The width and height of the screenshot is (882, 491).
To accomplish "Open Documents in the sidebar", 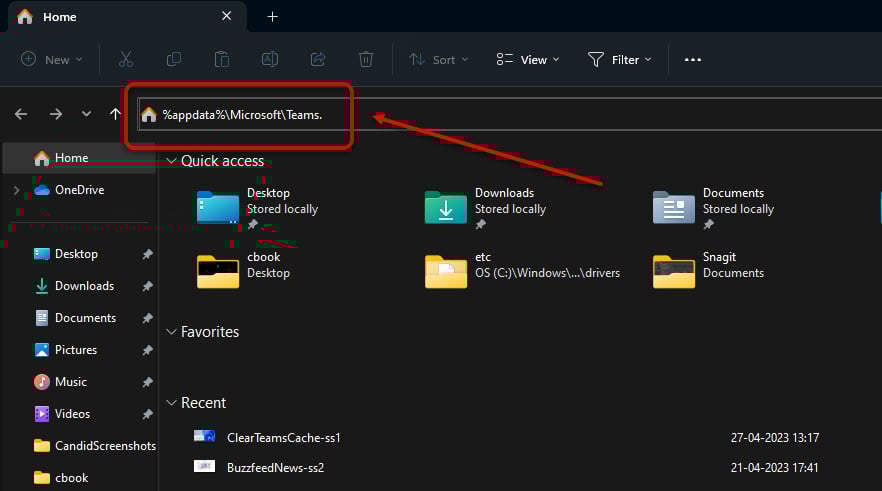I will pyautogui.click(x=86, y=318).
